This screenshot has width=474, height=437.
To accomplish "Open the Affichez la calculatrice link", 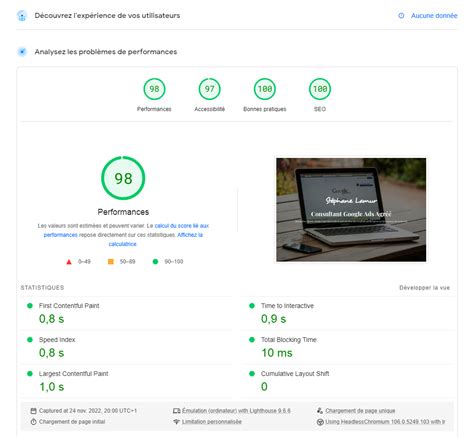I will pos(156,239).
